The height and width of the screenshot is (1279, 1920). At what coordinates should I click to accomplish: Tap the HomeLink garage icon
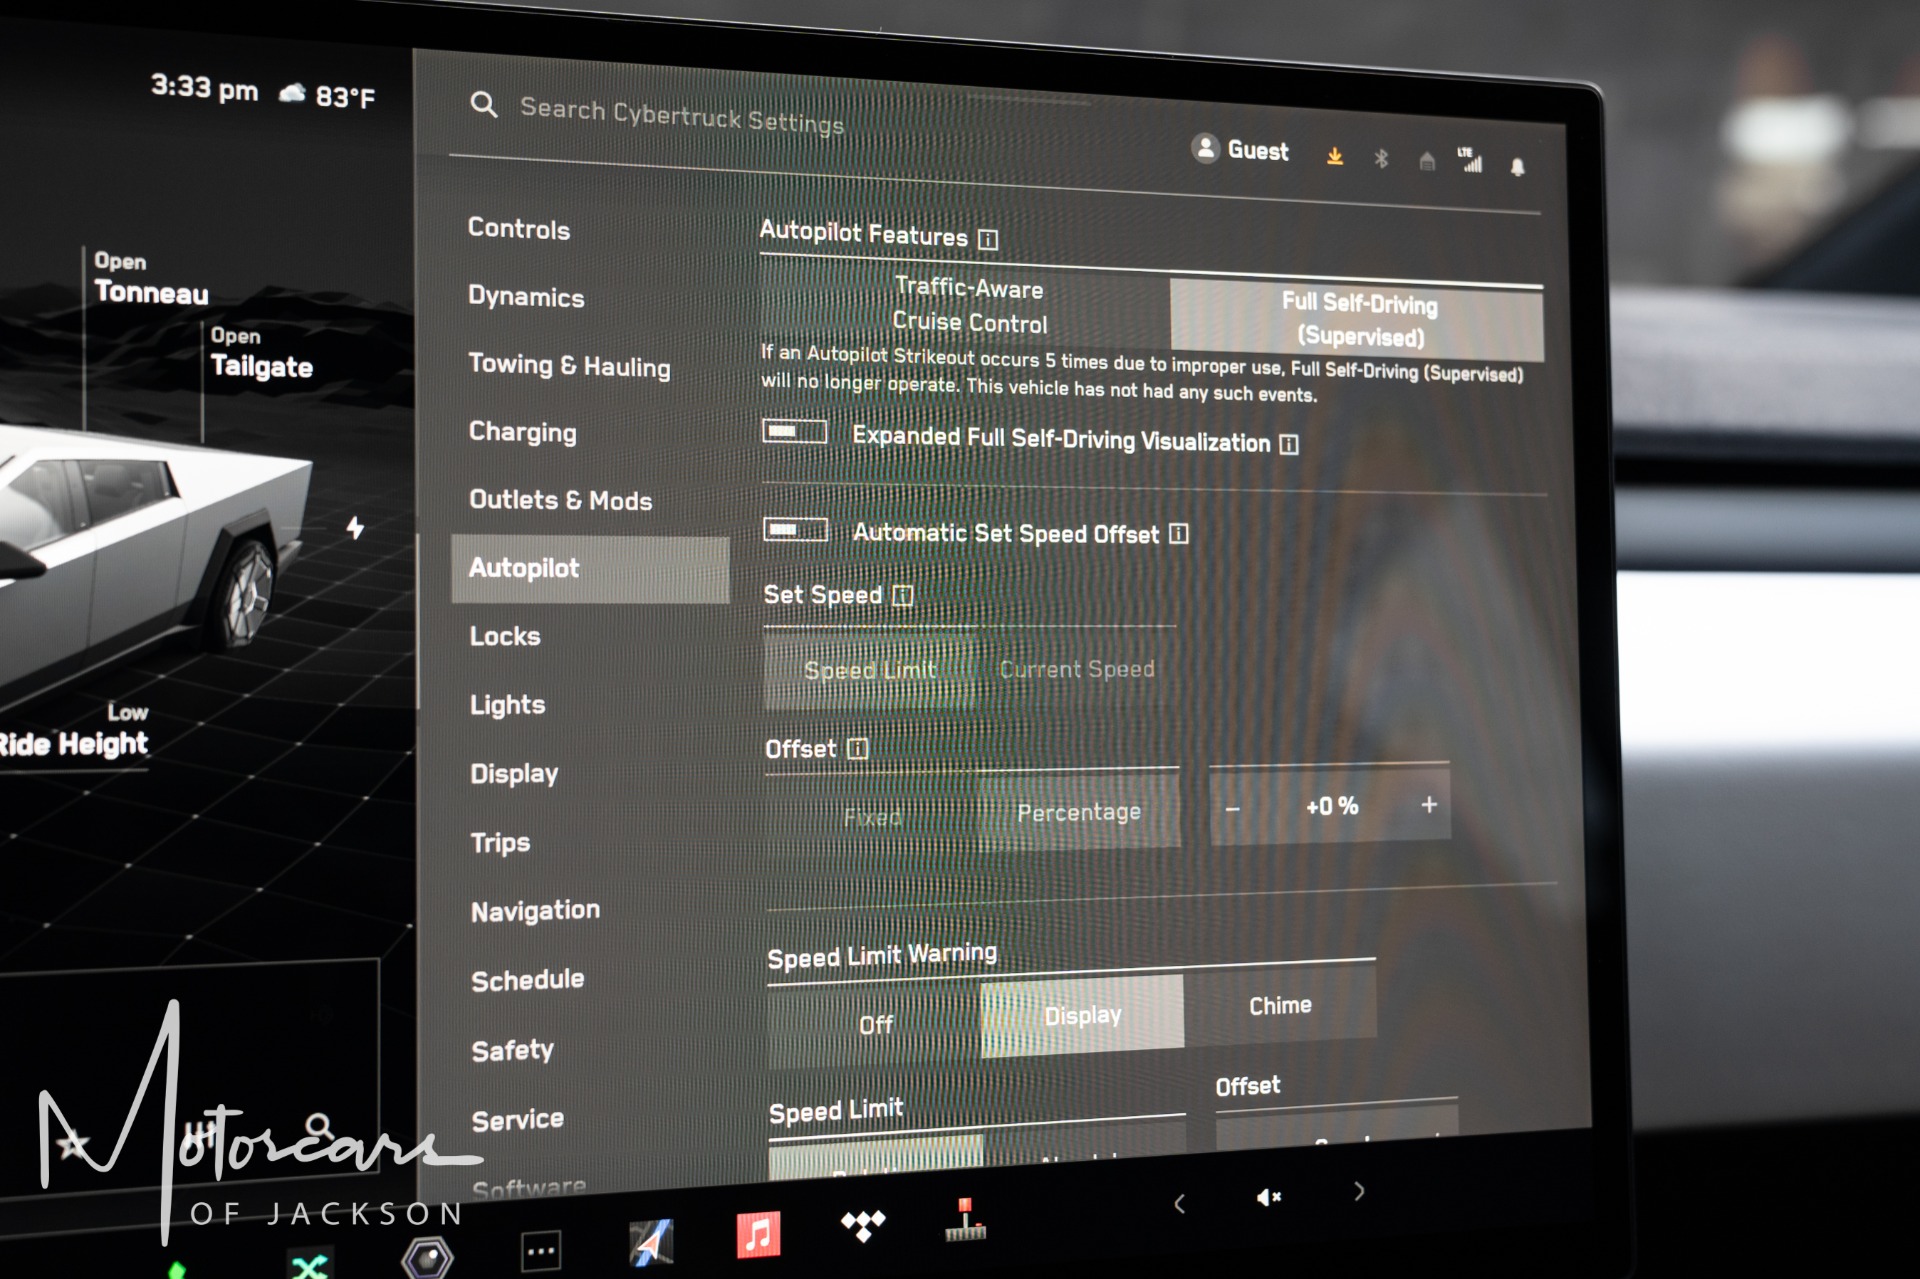click(x=1427, y=160)
